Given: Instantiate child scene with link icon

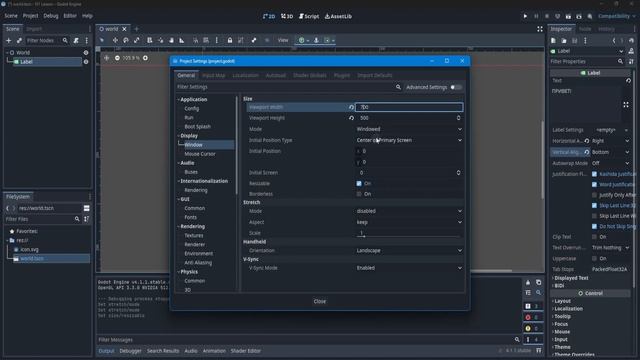Looking at the screenshot, I should (x=19, y=40).
